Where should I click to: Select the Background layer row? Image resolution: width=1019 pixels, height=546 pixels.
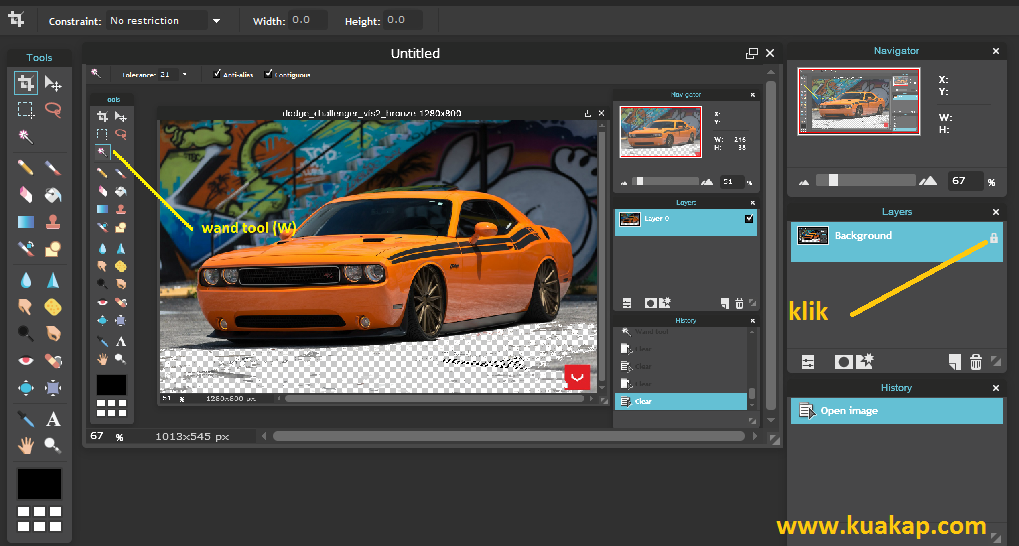tap(896, 242)
